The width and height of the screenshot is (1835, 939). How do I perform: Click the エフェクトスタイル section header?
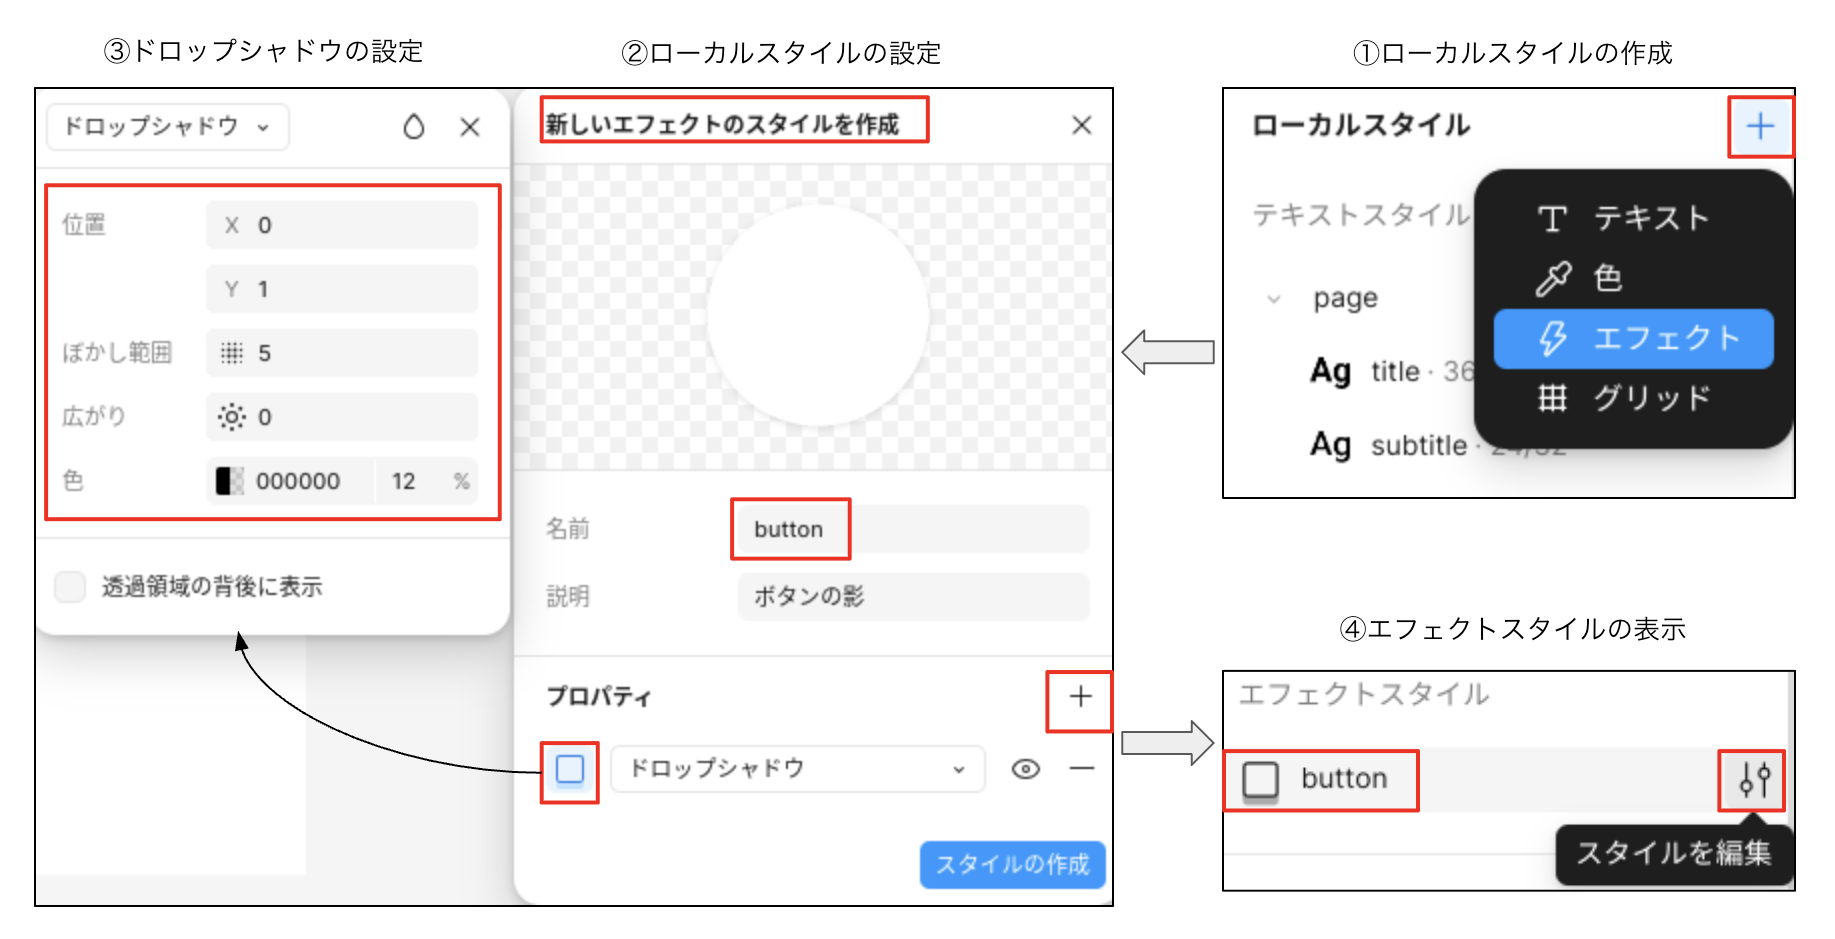pos(1365,693)
